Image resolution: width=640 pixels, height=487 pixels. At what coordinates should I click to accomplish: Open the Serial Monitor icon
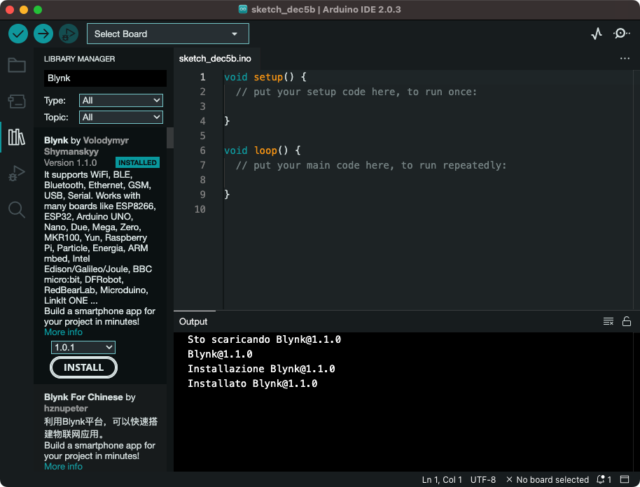pyautogui.click(x=622, y=34)
